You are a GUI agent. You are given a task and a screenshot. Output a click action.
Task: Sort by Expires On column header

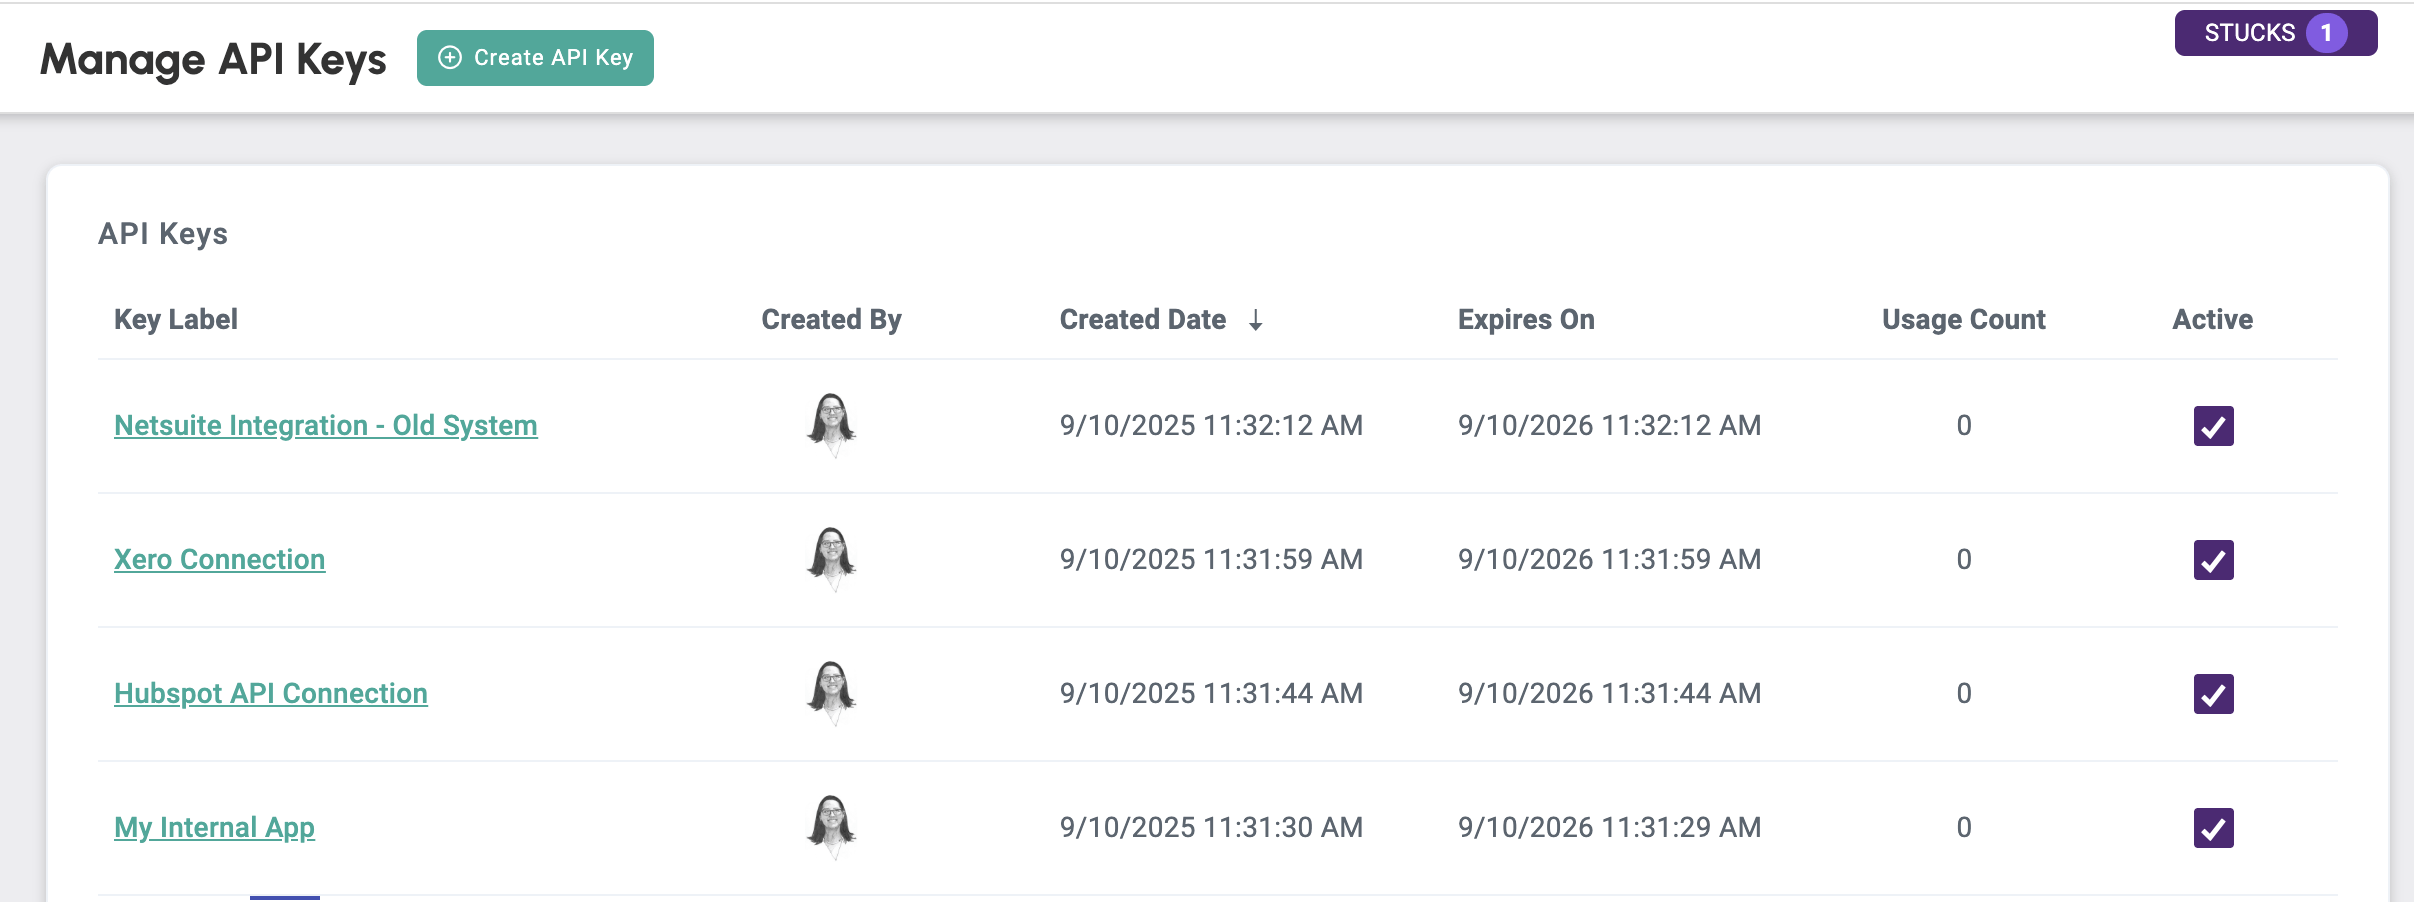(x=1526, y=320)
